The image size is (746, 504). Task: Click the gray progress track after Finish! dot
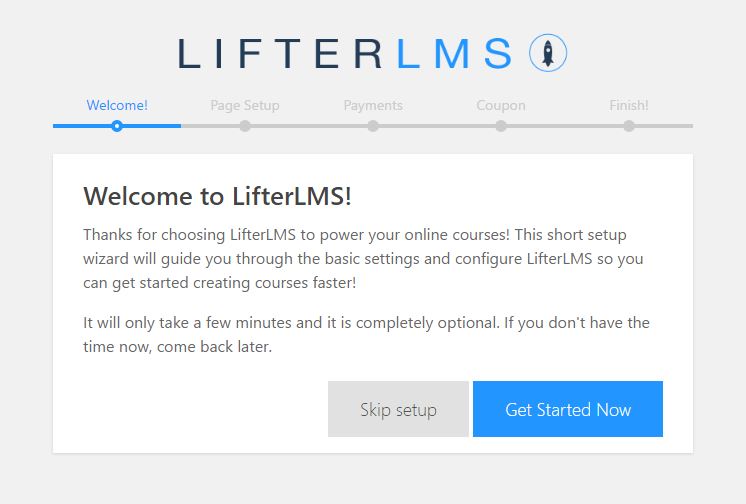coord(664,126)
